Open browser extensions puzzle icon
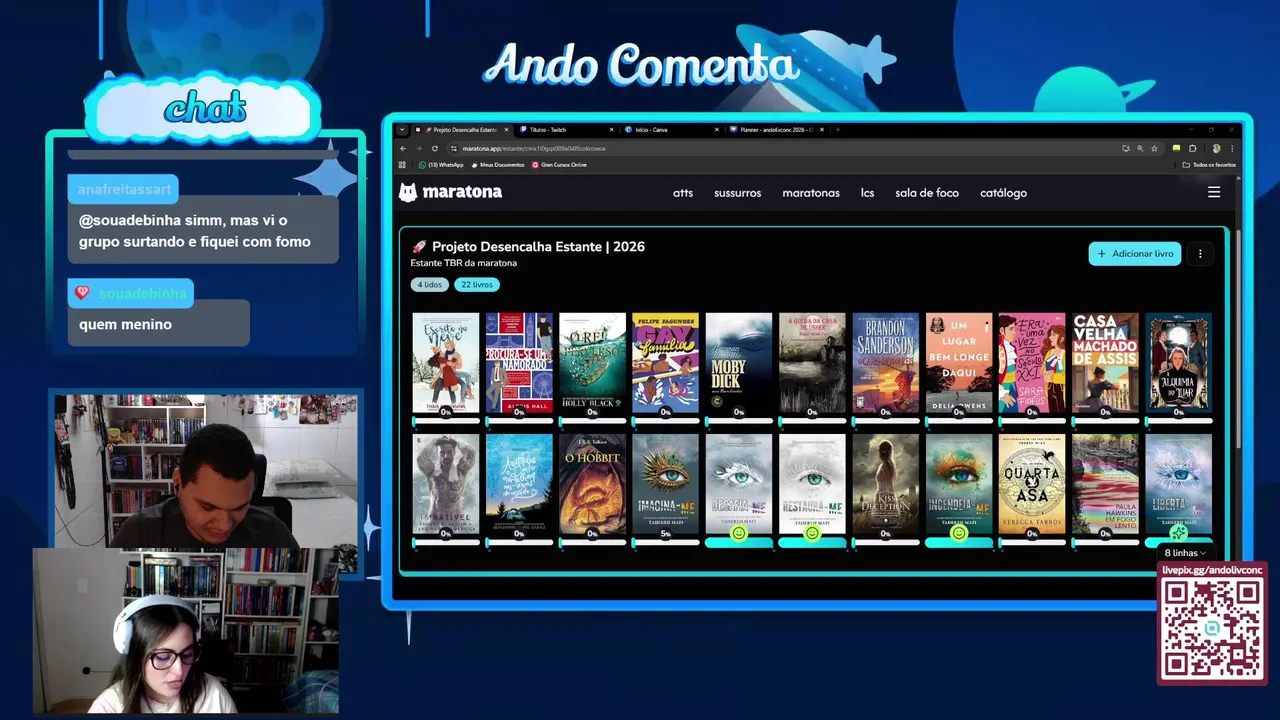 click(x=1192, y=148)
